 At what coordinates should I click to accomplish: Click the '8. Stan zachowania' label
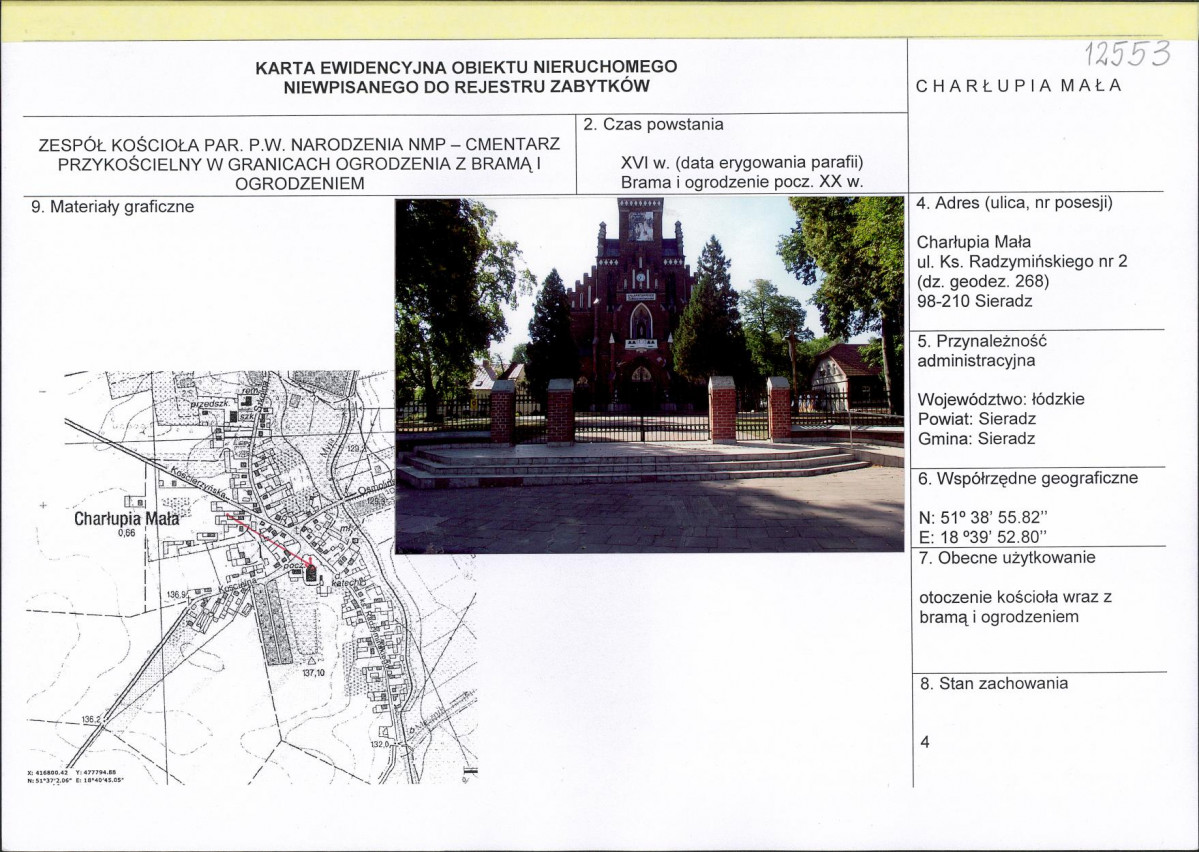click(x=994, y=684)
